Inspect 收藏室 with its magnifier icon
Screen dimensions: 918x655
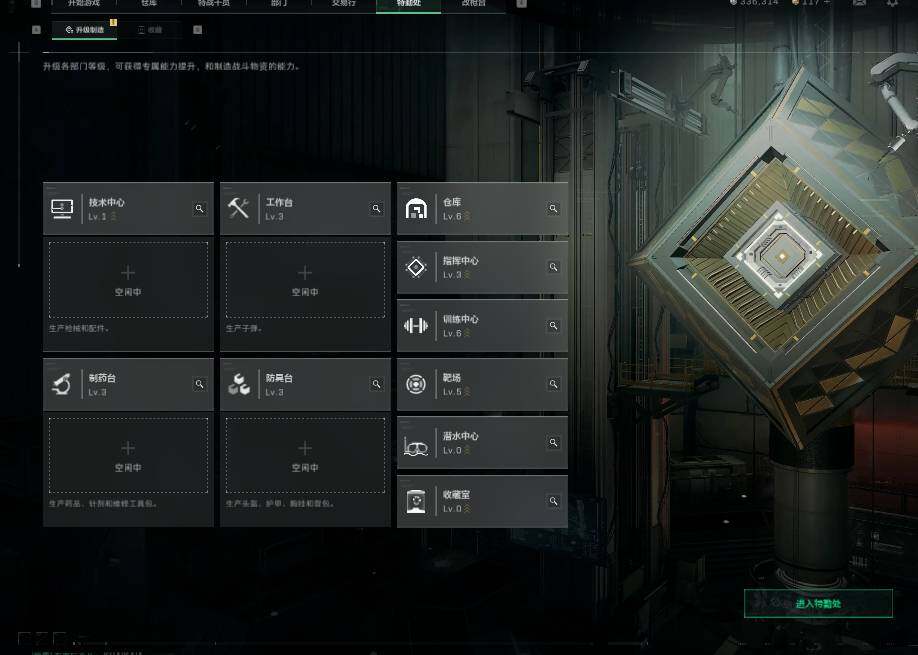553,501
